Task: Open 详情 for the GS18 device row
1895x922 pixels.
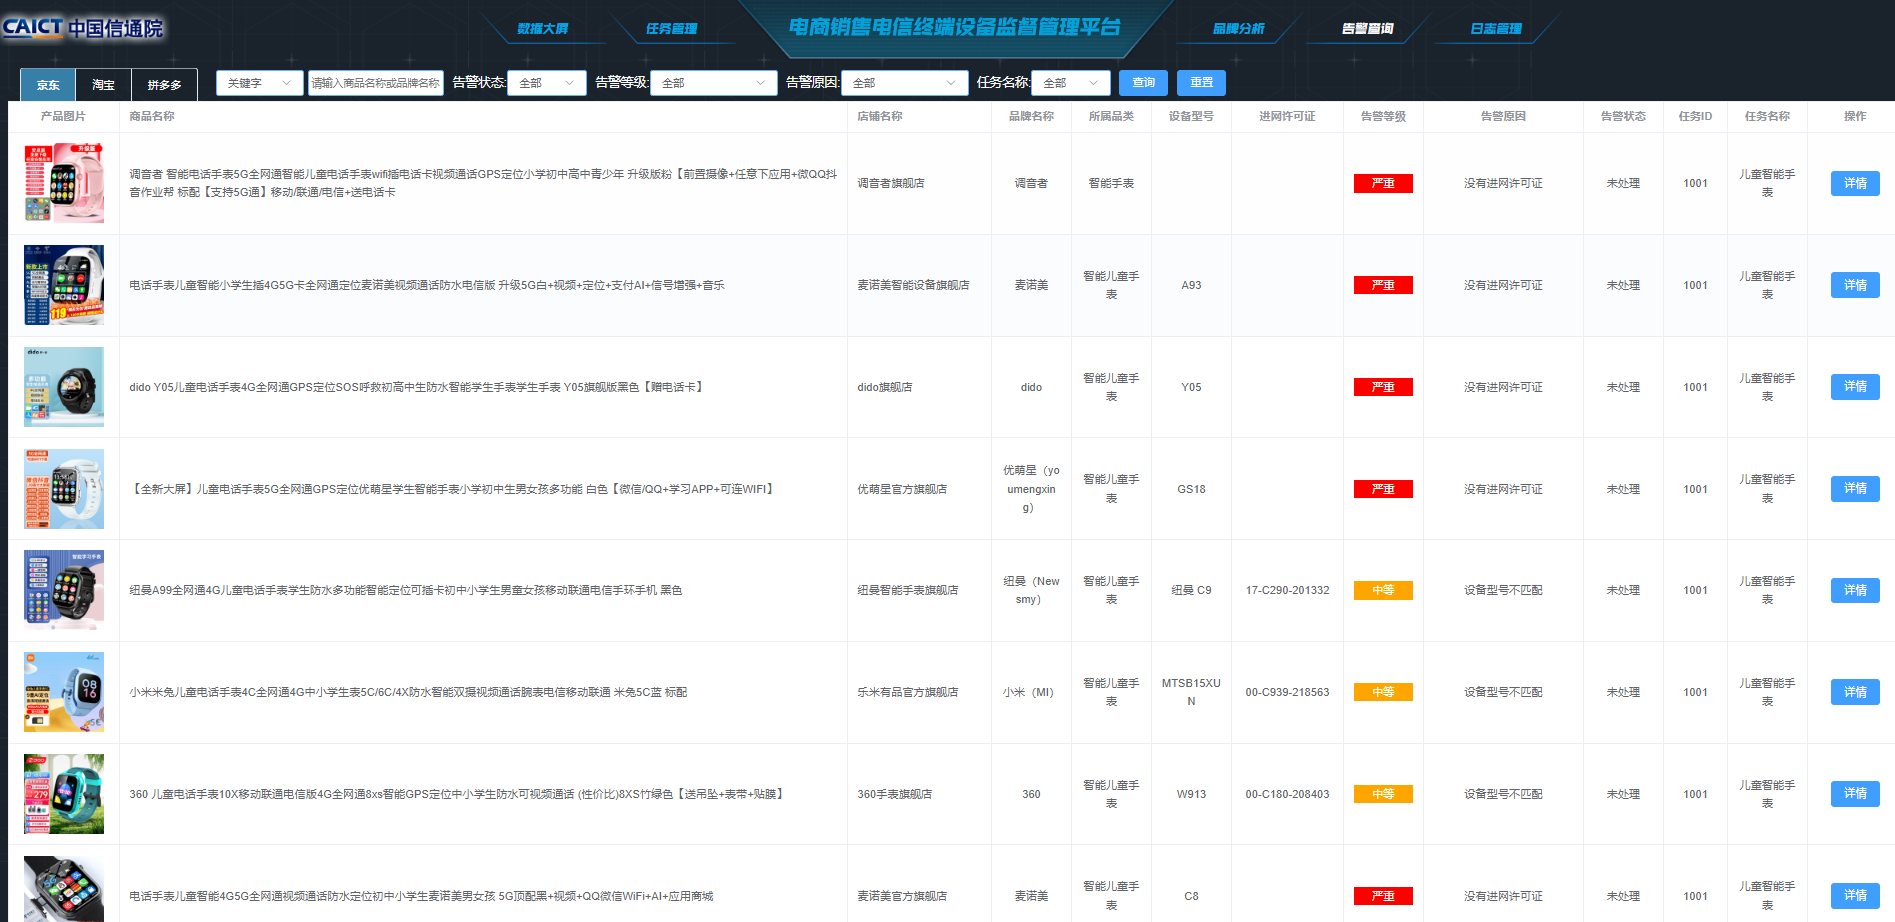Action: point(1855,488)
